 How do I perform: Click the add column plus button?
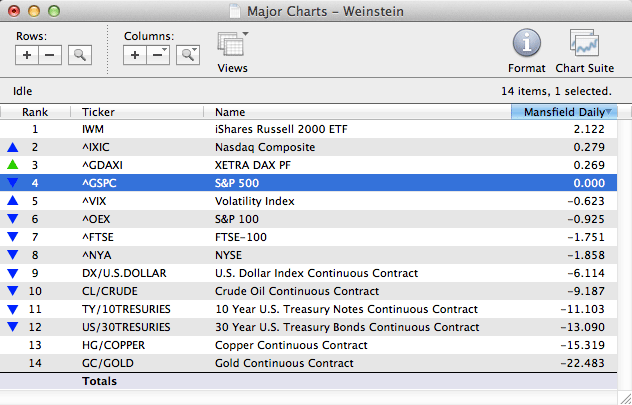pyautogui.click(x=135, y=55)
